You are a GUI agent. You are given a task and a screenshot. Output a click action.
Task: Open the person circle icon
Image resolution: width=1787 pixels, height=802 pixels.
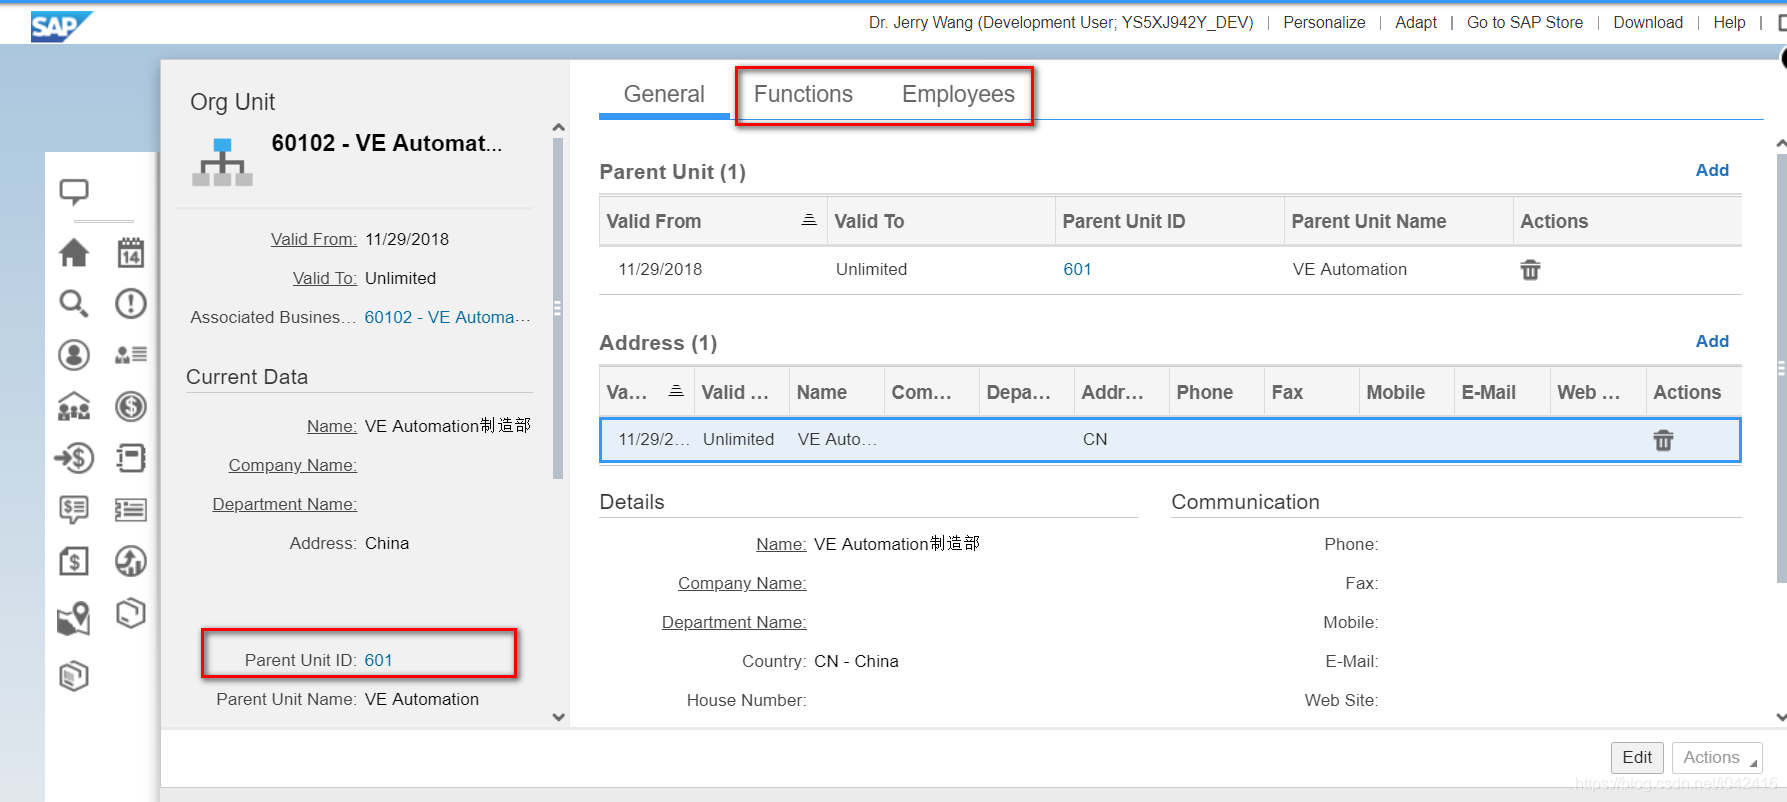point(74,355)
